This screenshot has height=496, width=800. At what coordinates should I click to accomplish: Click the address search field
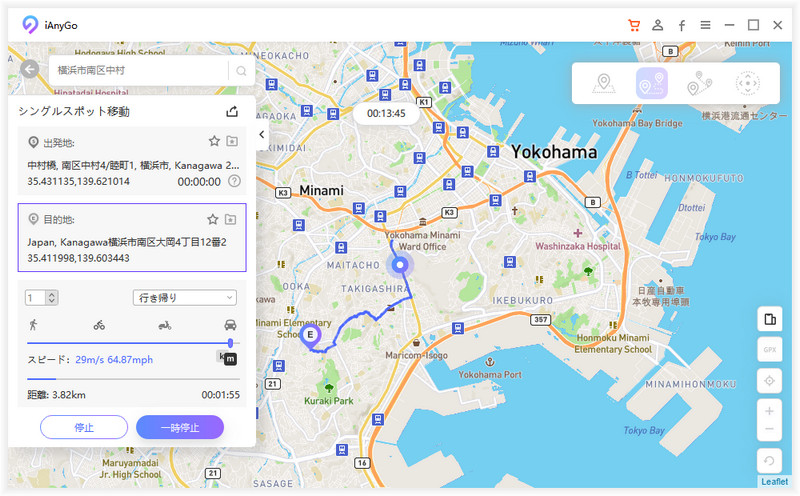138,70
